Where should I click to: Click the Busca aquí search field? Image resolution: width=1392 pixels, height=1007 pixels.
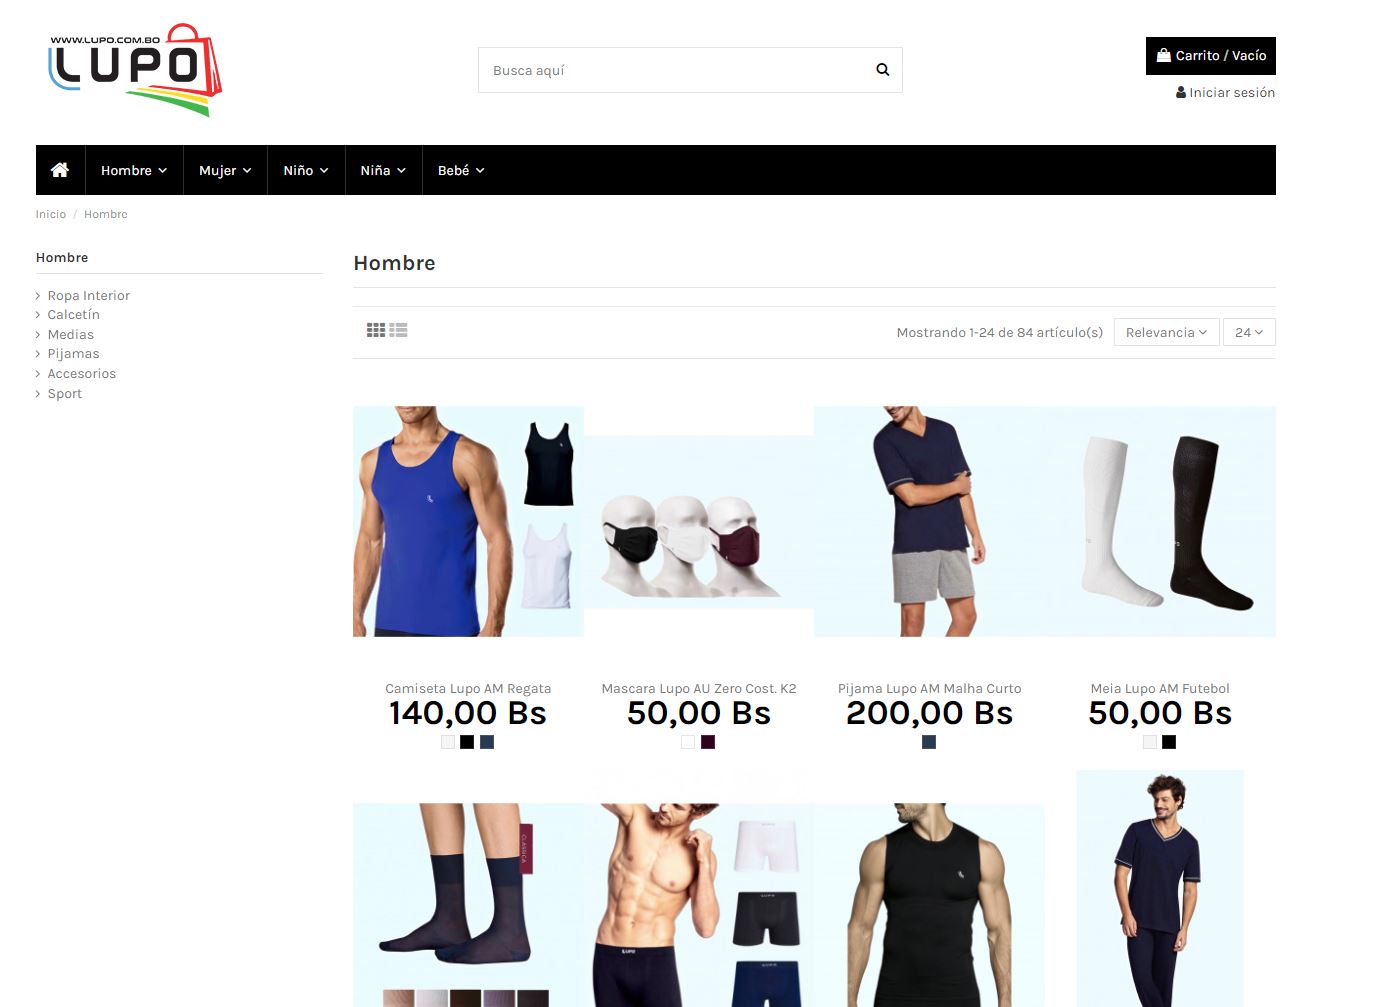(670, 70)
